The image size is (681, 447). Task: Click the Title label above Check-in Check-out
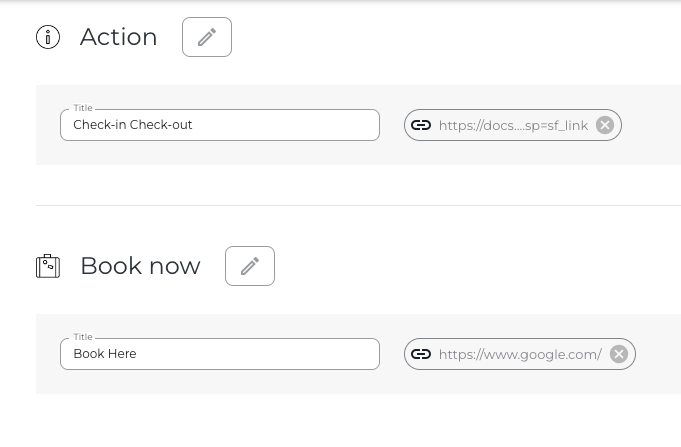point(83,108)
